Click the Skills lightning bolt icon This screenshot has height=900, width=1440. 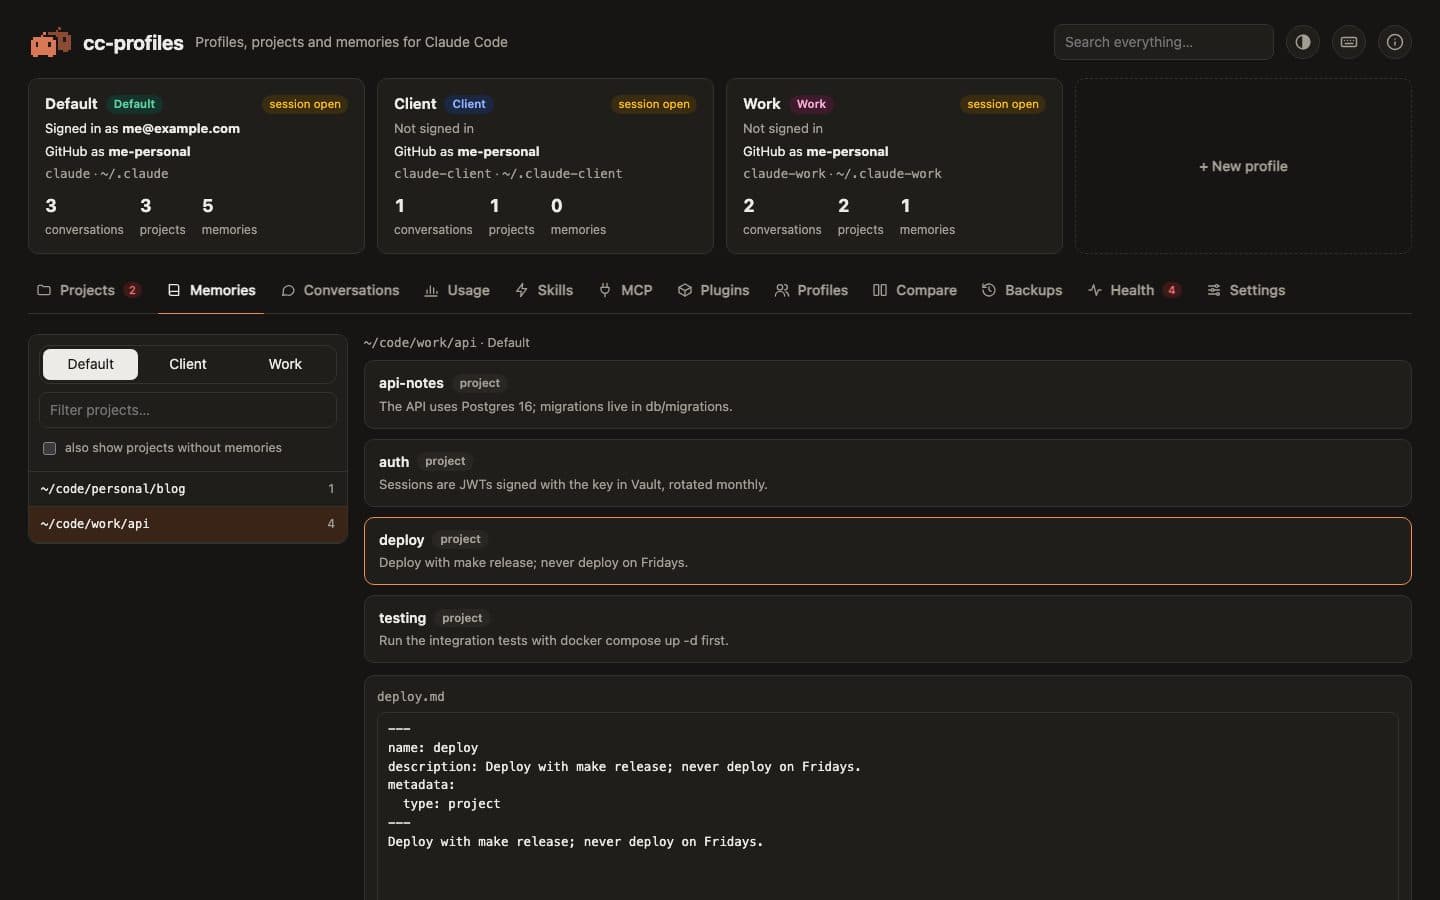(522, 290)
